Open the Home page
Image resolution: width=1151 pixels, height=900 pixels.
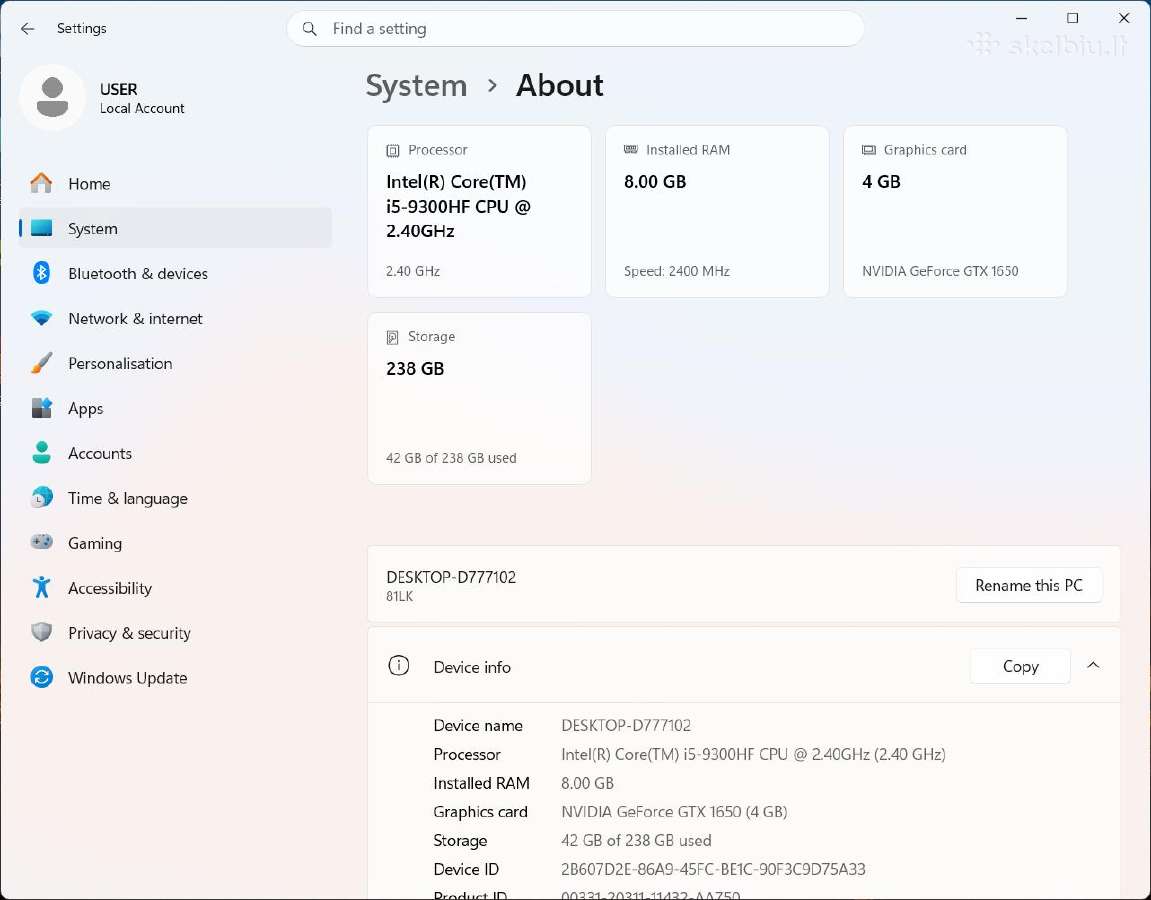click(175, 184)
